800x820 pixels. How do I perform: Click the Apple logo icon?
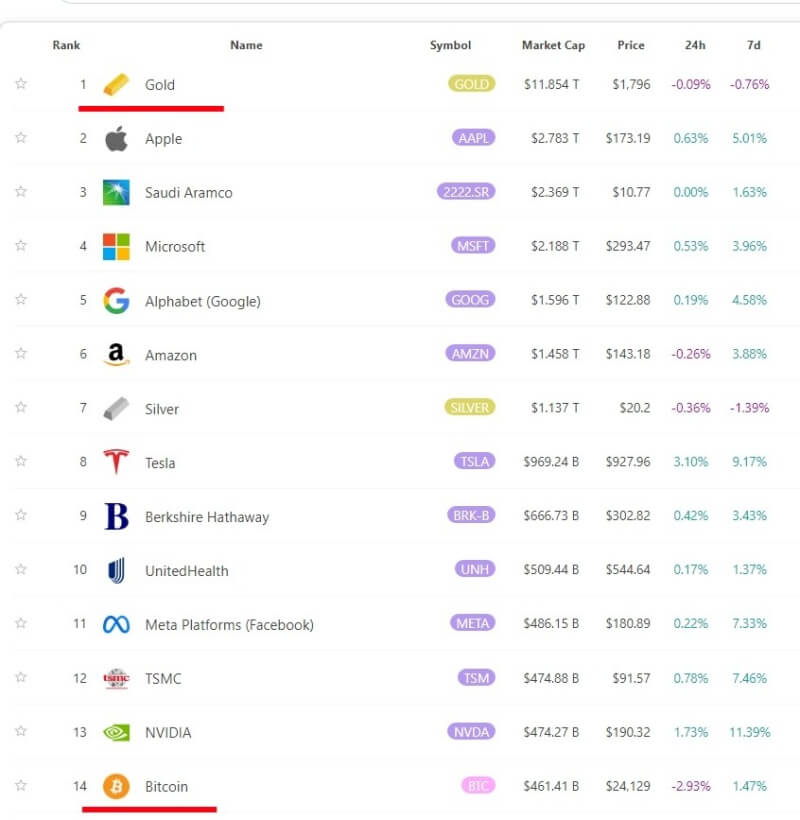coord(116,139)
